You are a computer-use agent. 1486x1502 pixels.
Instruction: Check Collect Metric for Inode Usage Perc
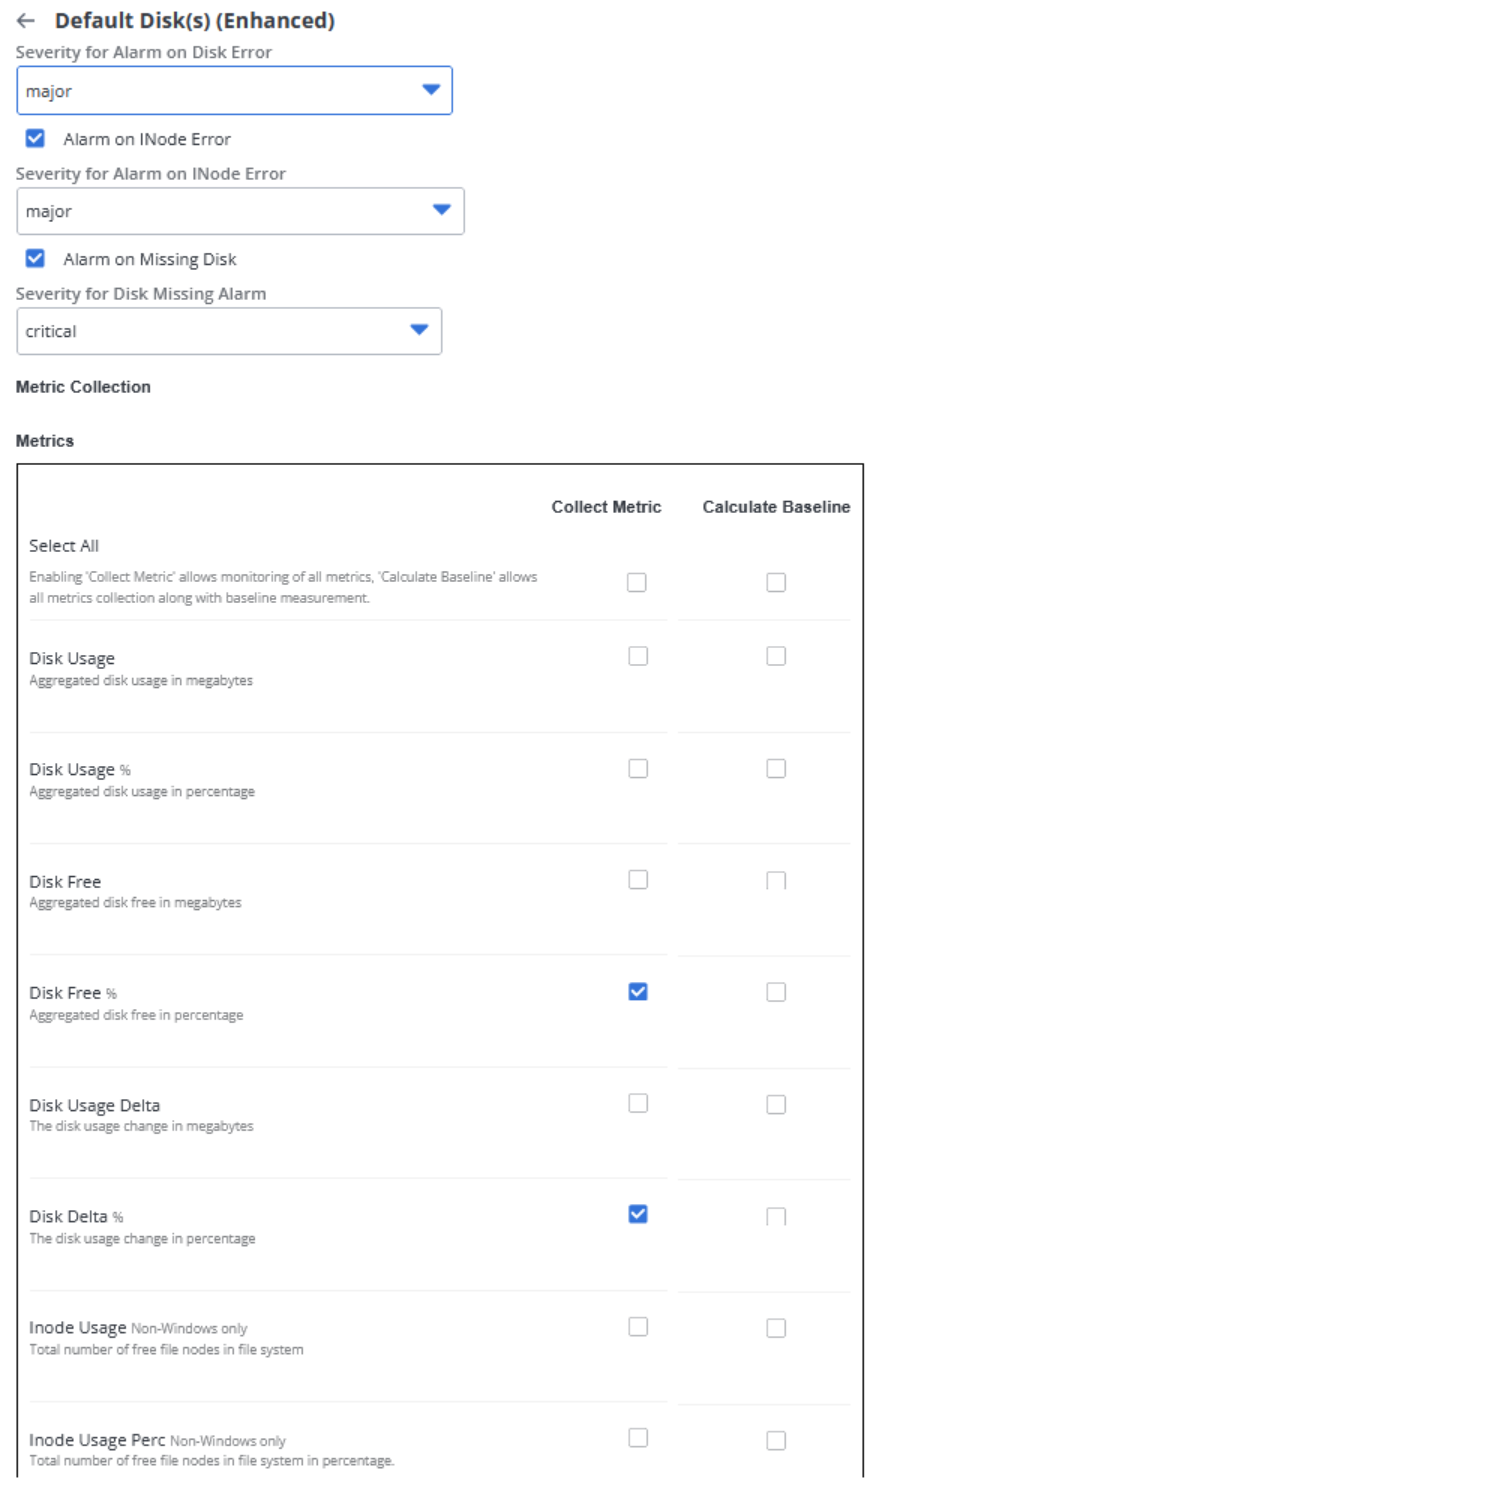point(638,1438)
